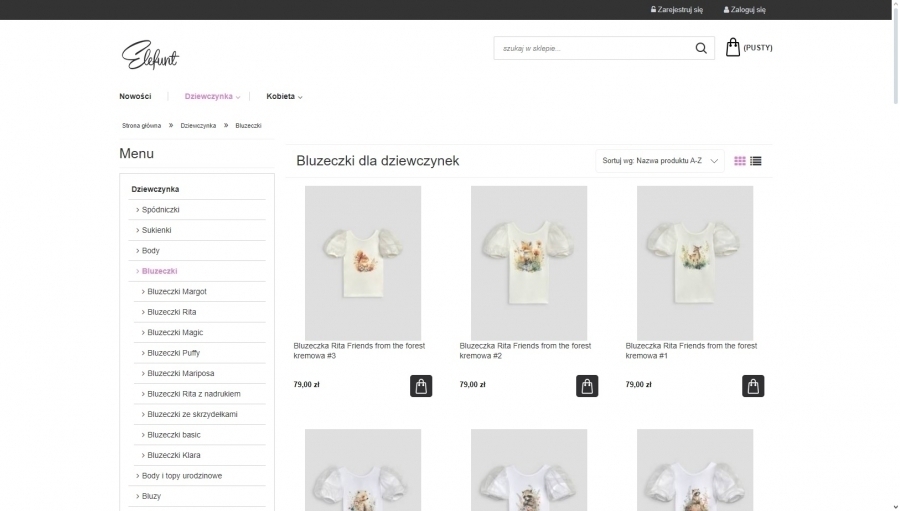
Task: Open 'Bluzeczka Rita Friends from the forest kremowa #2' title
Action: [525, 351]
